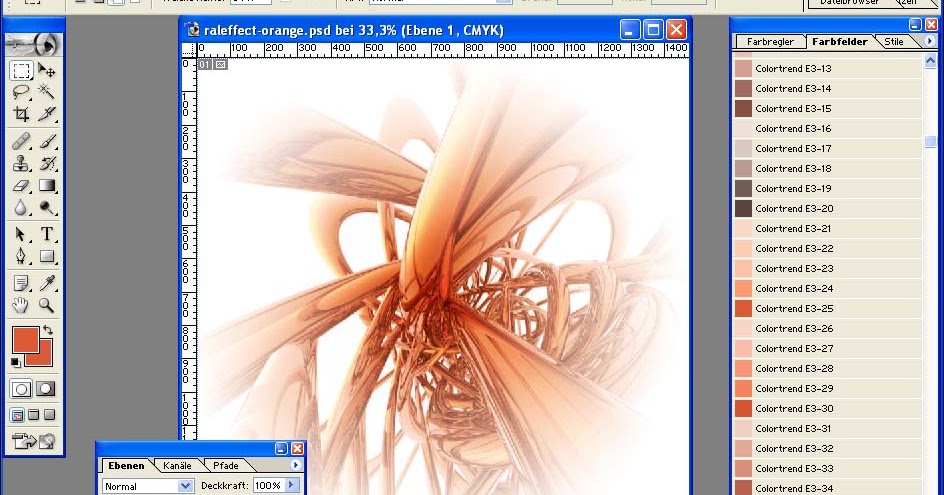This screenshot has height=495, width=944.
Task: Pick the Colortrend E3-15 swatch
Action: [x=744, y=108]
